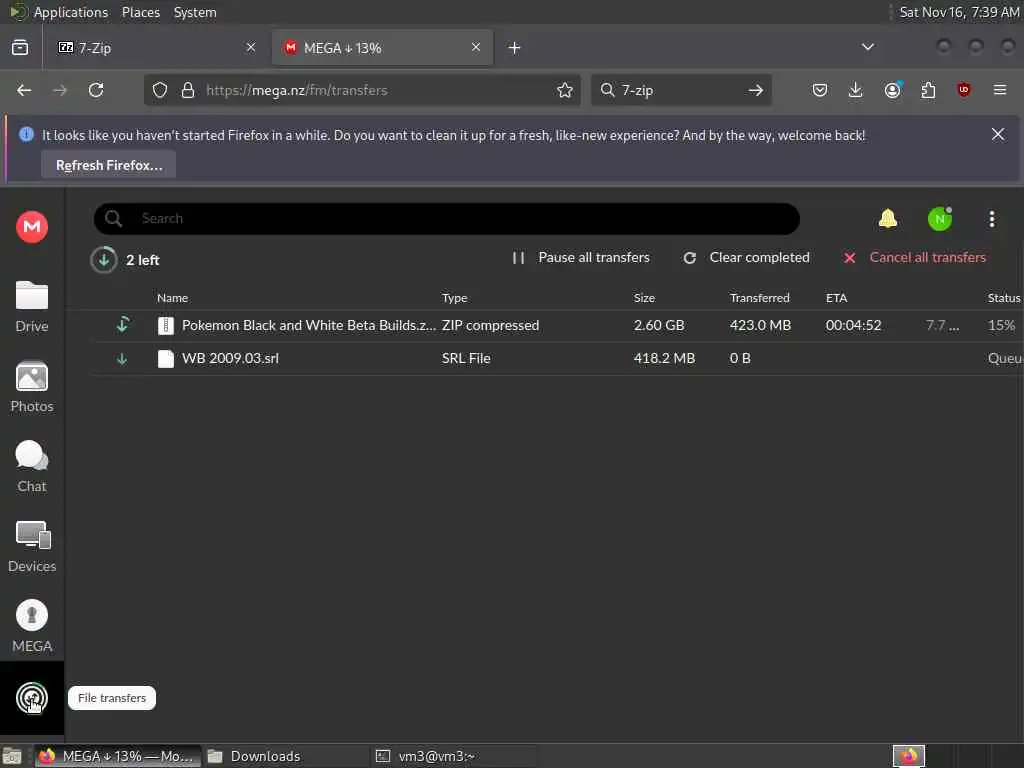
Task: Click the 2 left download progress icon
Action: tap(103, 259)
